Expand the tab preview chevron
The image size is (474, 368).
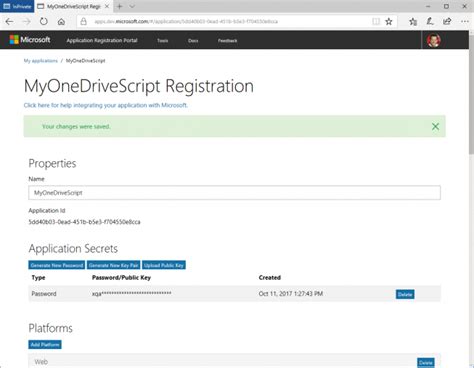click(x=132, y=6)
